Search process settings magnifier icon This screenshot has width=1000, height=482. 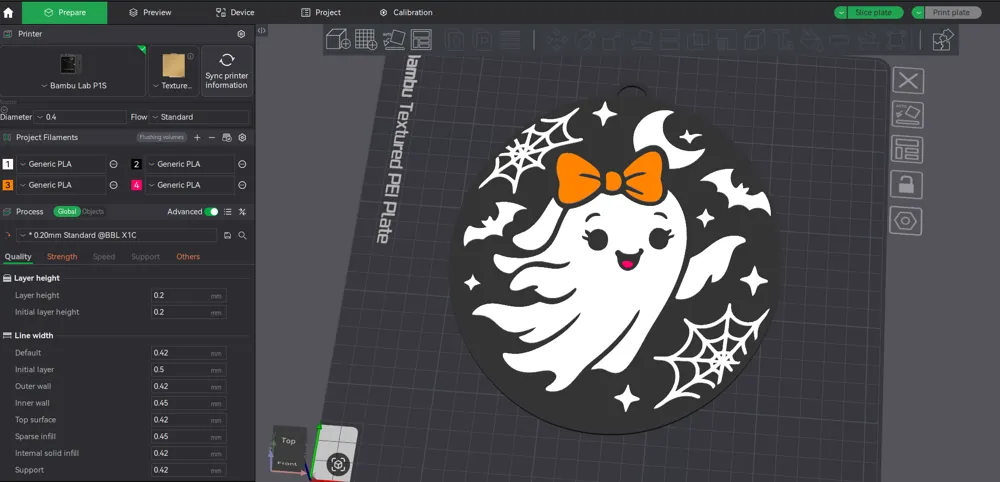tap(242, 235)
